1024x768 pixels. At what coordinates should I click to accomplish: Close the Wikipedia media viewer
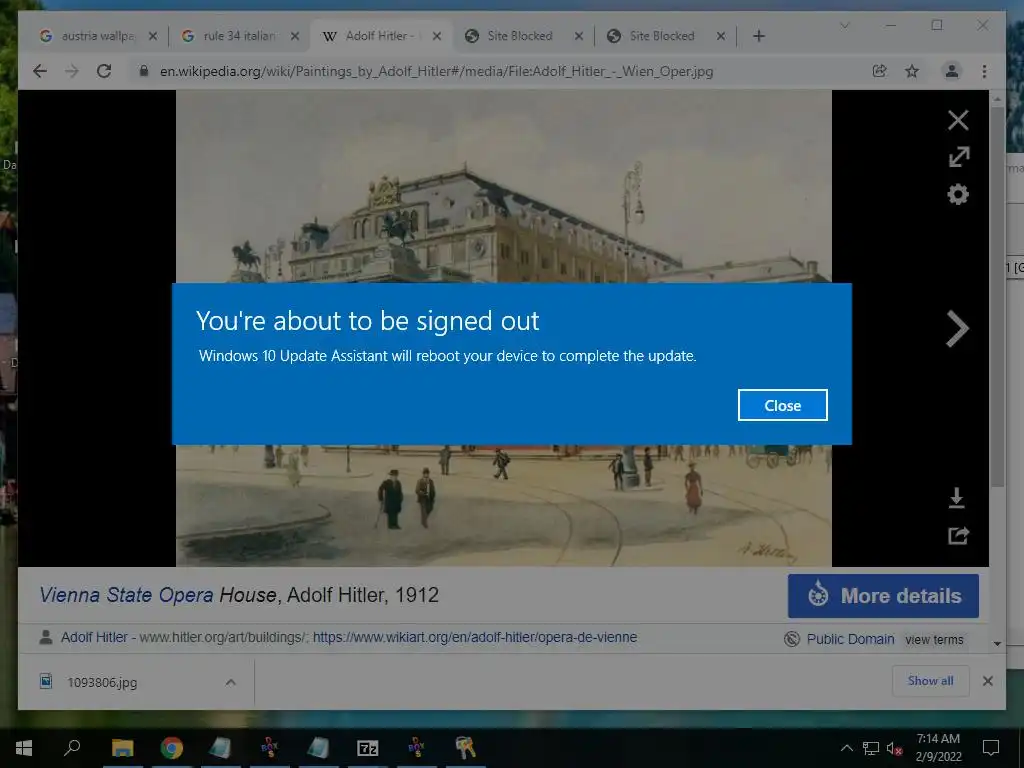click(x=958, y=120)
